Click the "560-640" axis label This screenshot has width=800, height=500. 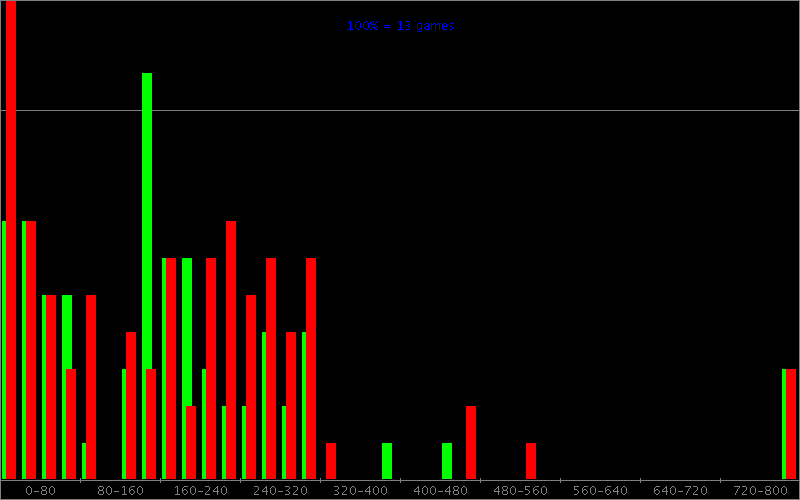coord(601,491)
